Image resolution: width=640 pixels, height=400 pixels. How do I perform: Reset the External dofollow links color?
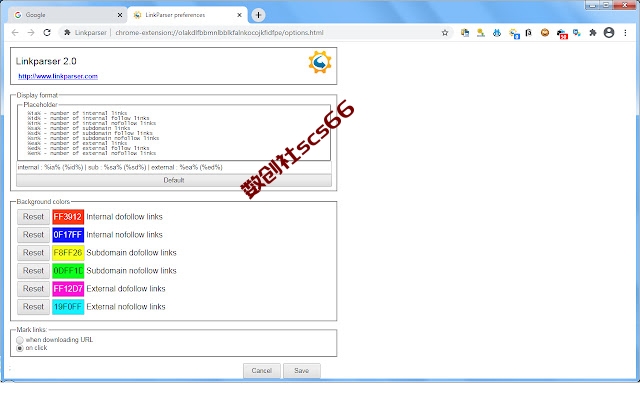tap(33, 289)
